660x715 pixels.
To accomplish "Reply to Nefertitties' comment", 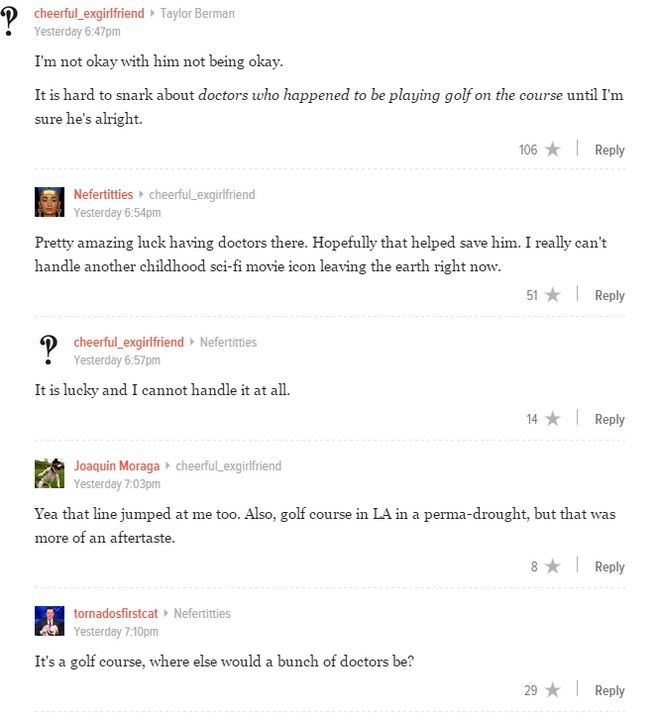I will [x=609, y=295].
